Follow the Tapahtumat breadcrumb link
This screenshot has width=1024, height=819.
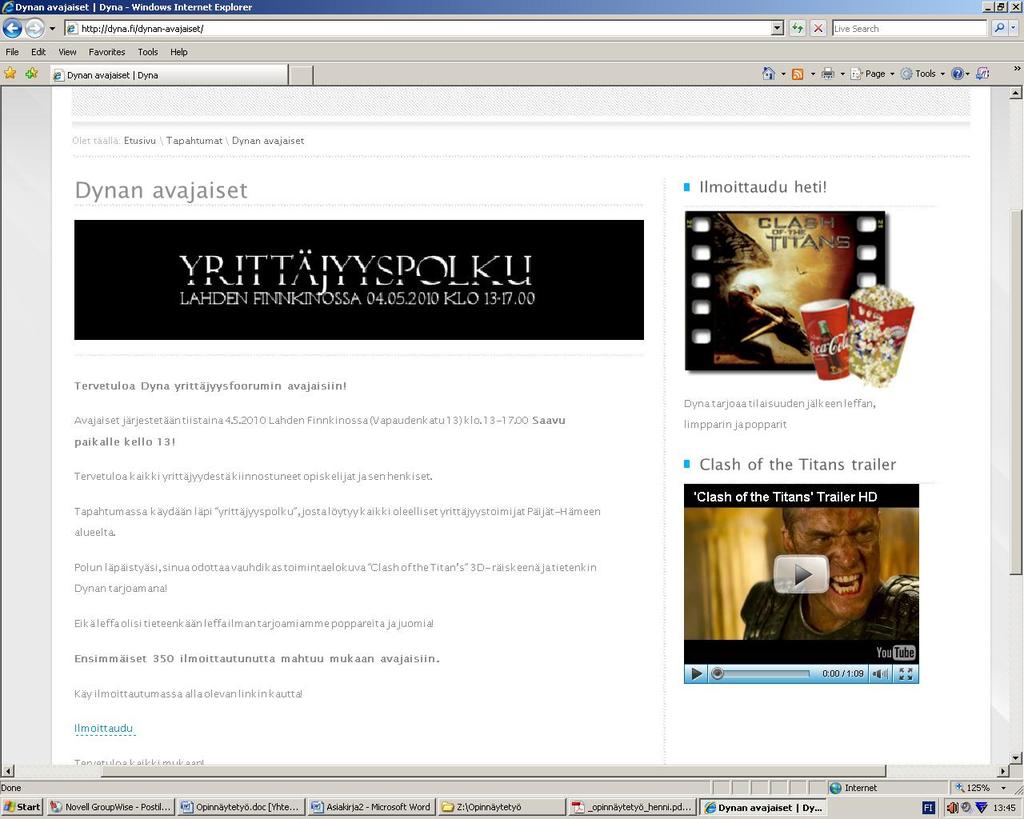tap(194, 140)
